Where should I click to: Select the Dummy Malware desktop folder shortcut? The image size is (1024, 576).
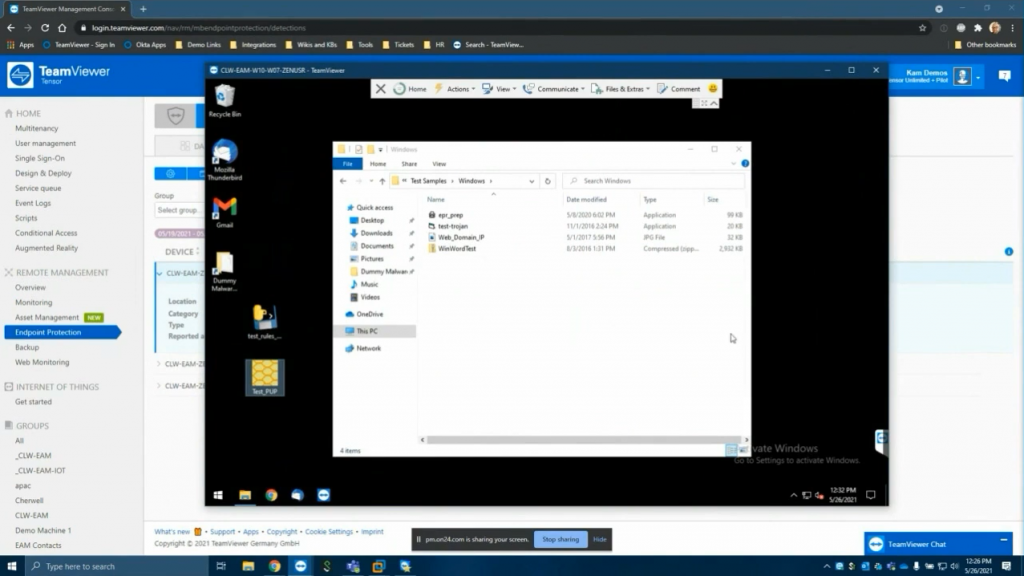coord(225,272)
